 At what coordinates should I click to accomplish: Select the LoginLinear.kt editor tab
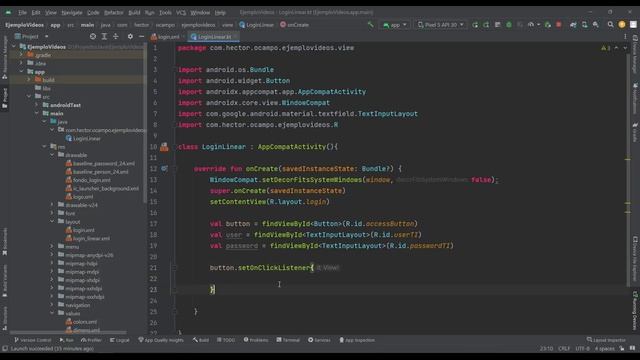[213, 37]
